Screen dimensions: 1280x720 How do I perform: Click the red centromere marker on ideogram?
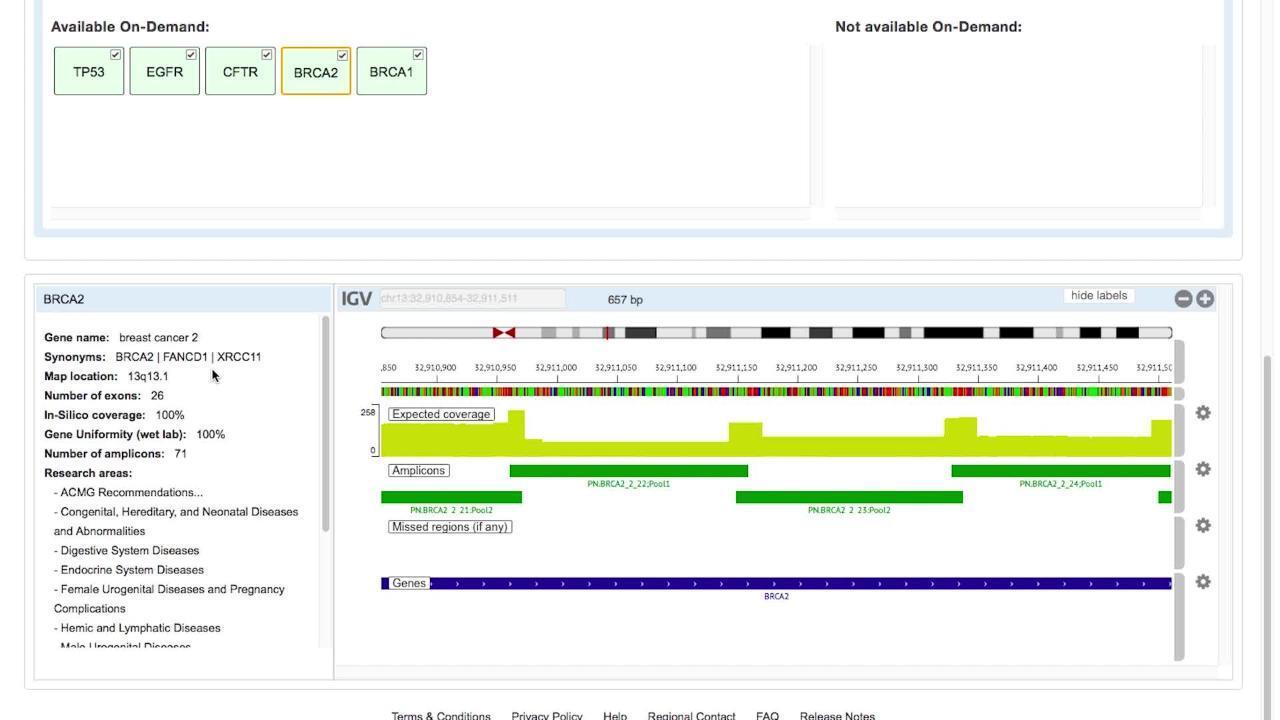[503, 332]
